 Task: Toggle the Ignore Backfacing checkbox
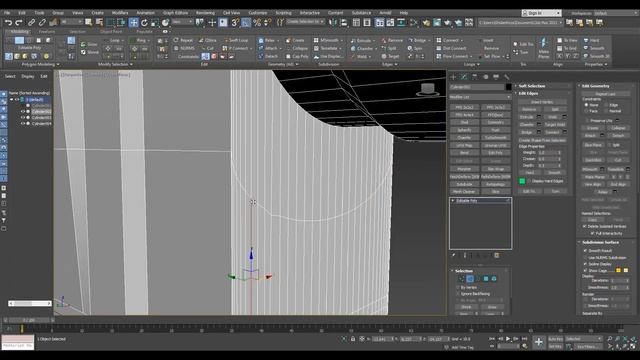[x=458, y=293]
